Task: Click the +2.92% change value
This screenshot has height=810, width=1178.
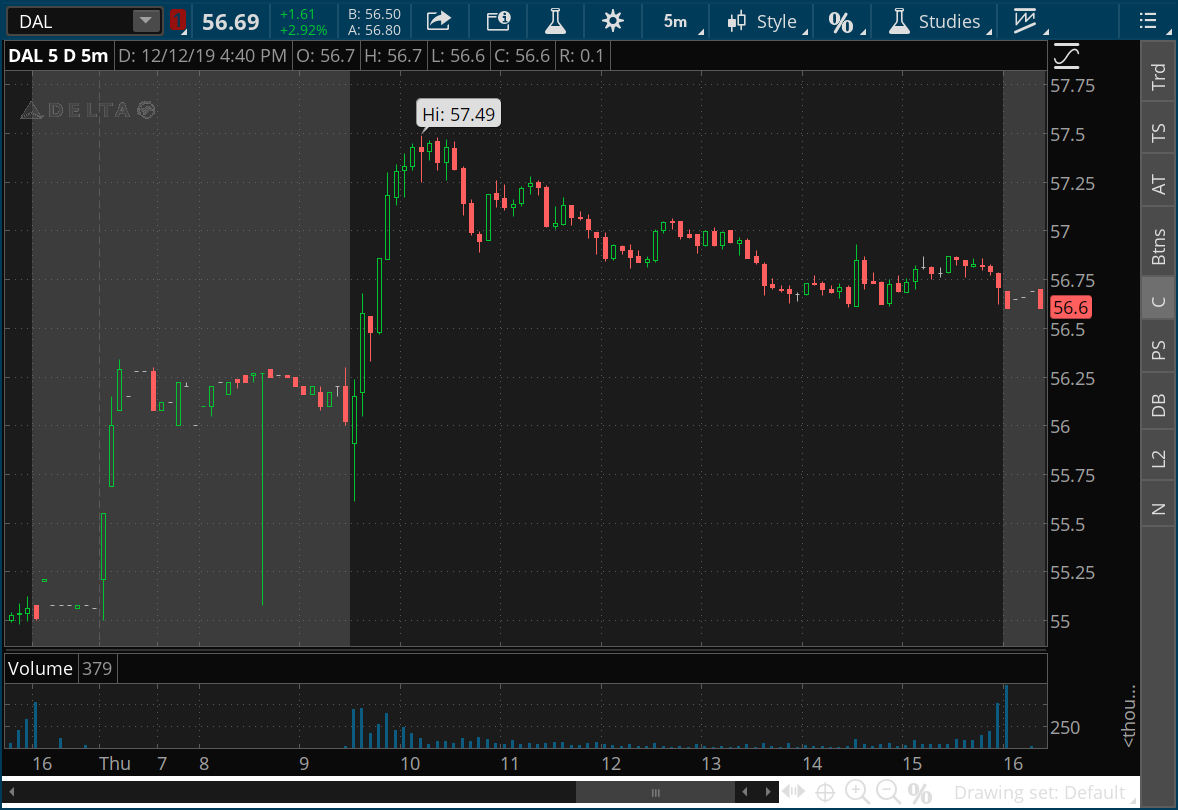Action: pyautogui.click(x=303, y=30)
